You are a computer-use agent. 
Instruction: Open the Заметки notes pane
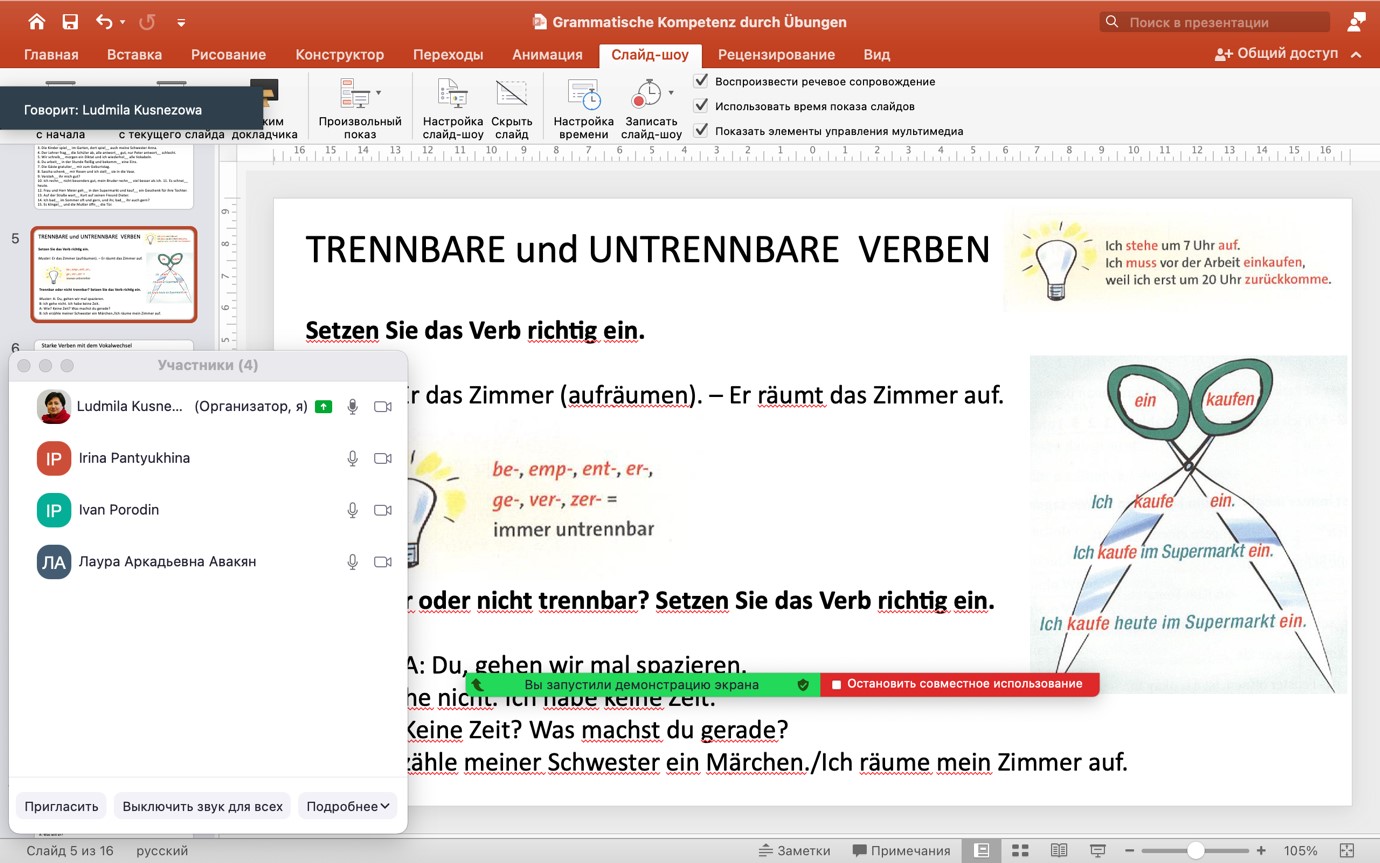coord(794,851)
